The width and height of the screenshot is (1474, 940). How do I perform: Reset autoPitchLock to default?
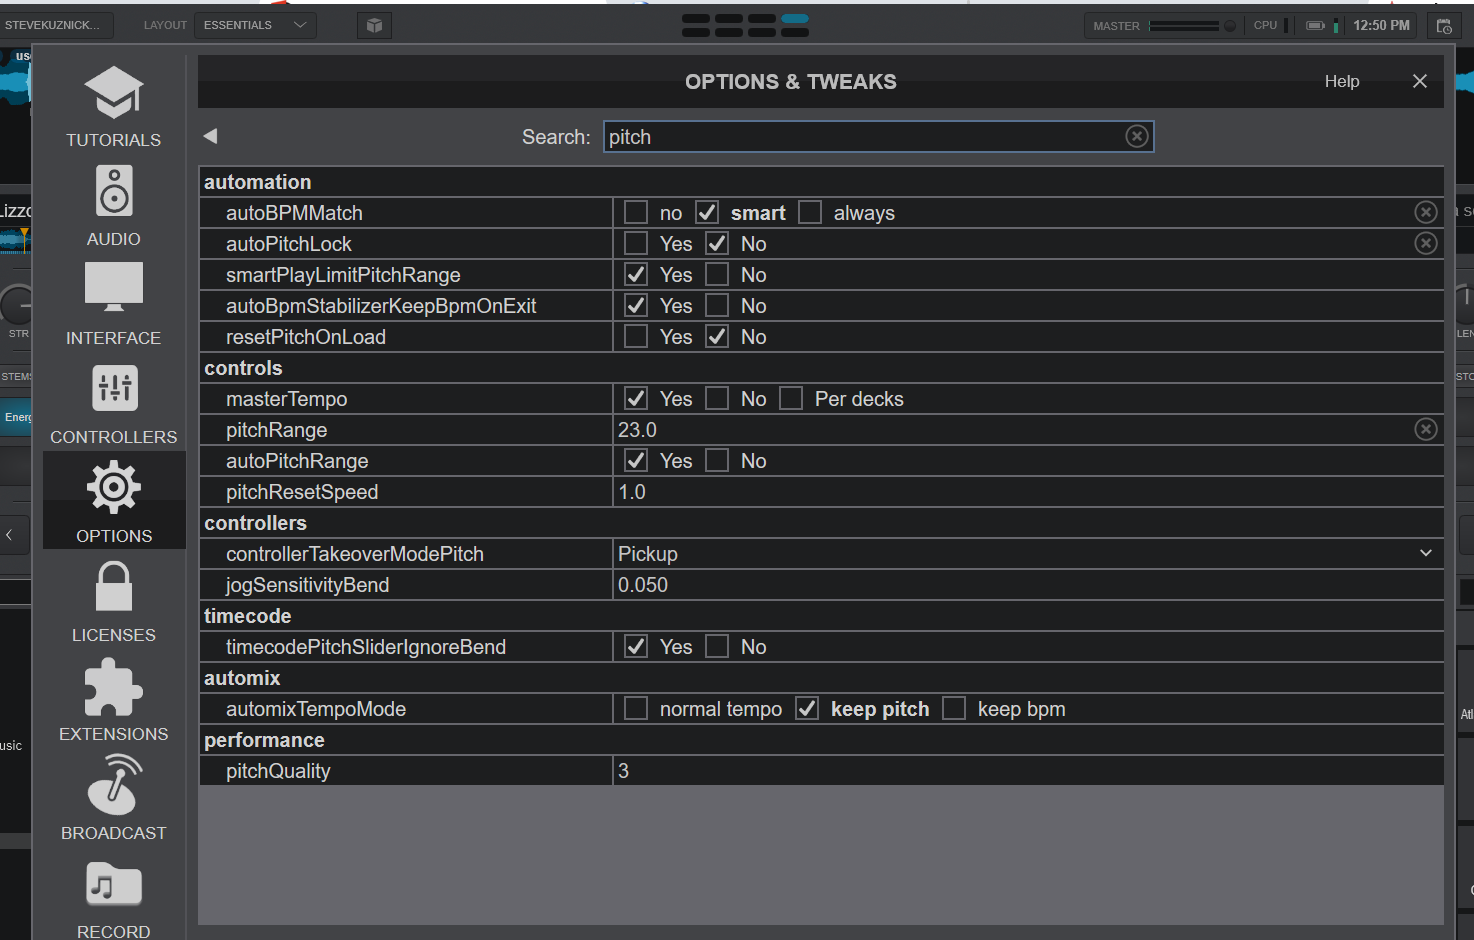1426,243
